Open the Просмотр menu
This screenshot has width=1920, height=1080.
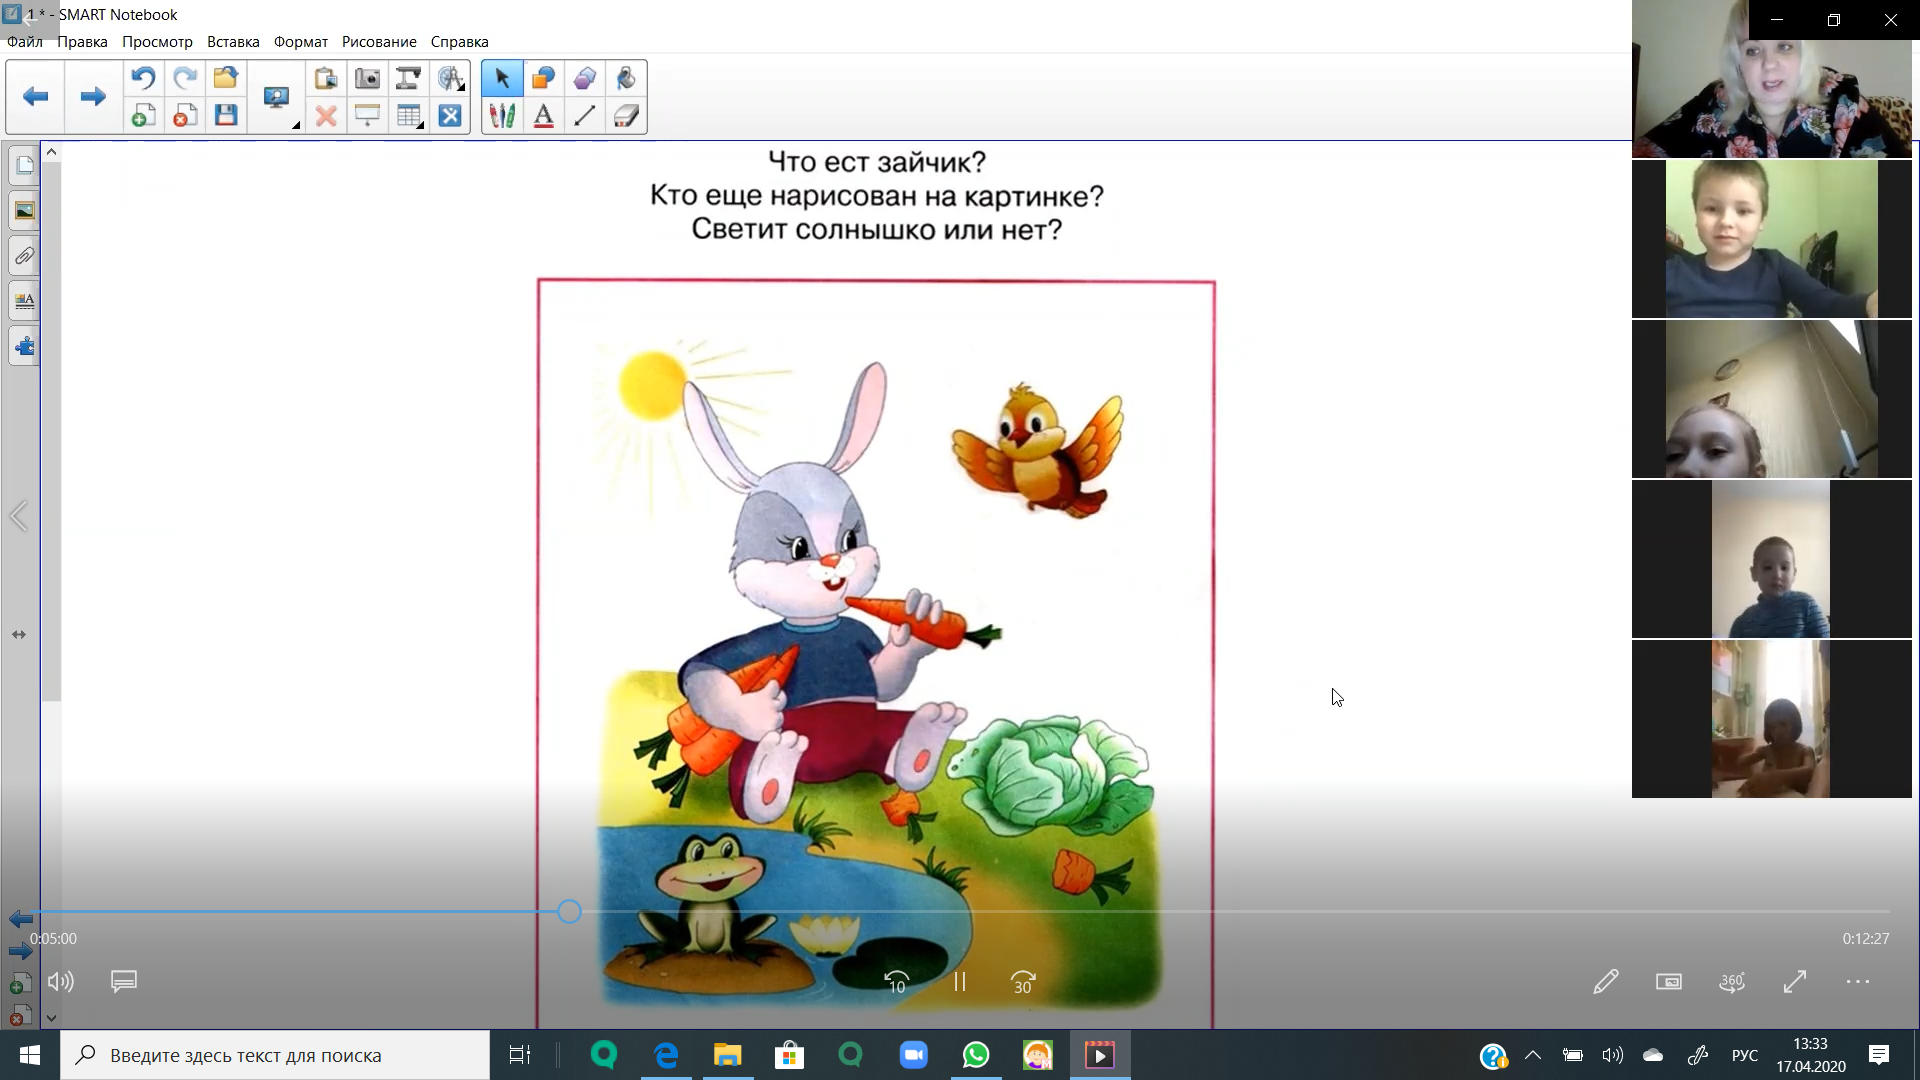[157, 42]
